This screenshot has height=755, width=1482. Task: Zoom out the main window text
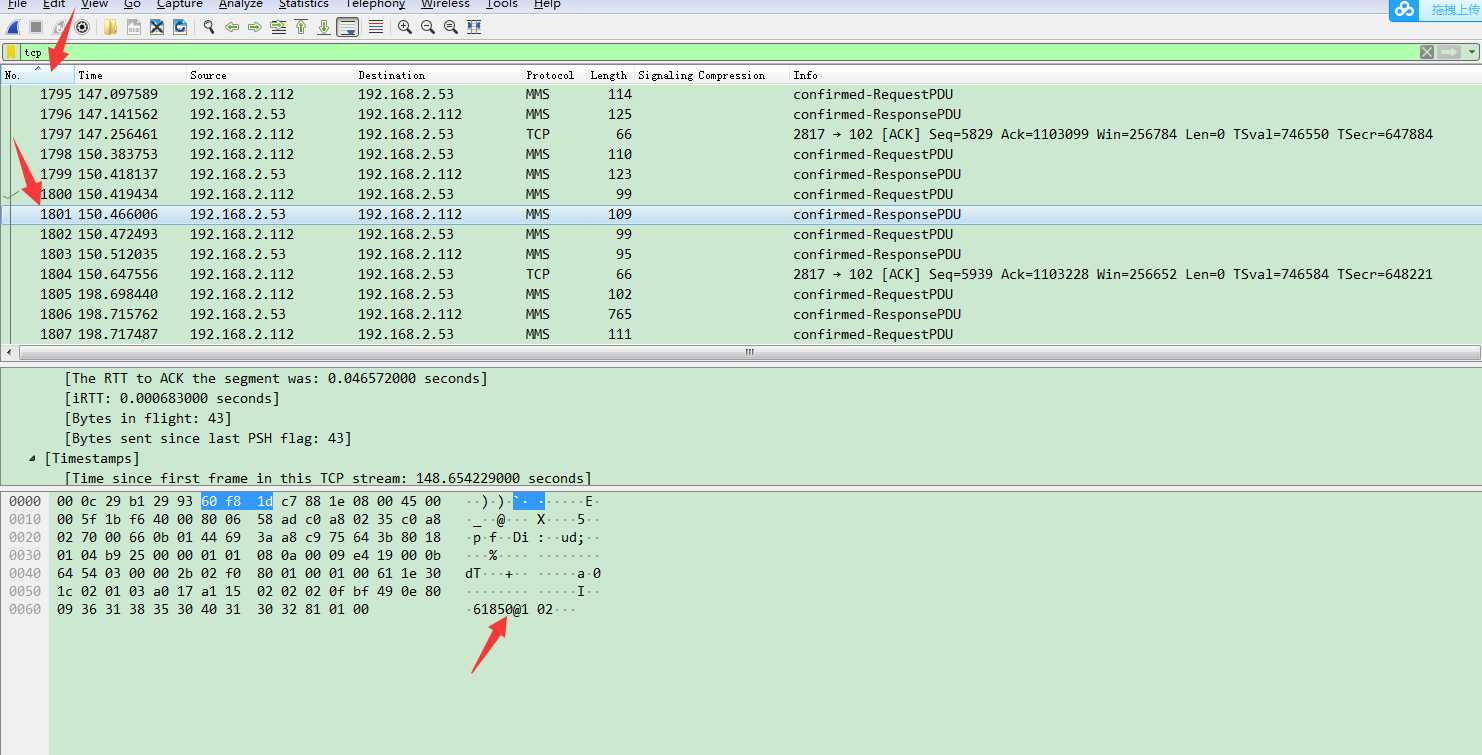[x=427, y=27]
